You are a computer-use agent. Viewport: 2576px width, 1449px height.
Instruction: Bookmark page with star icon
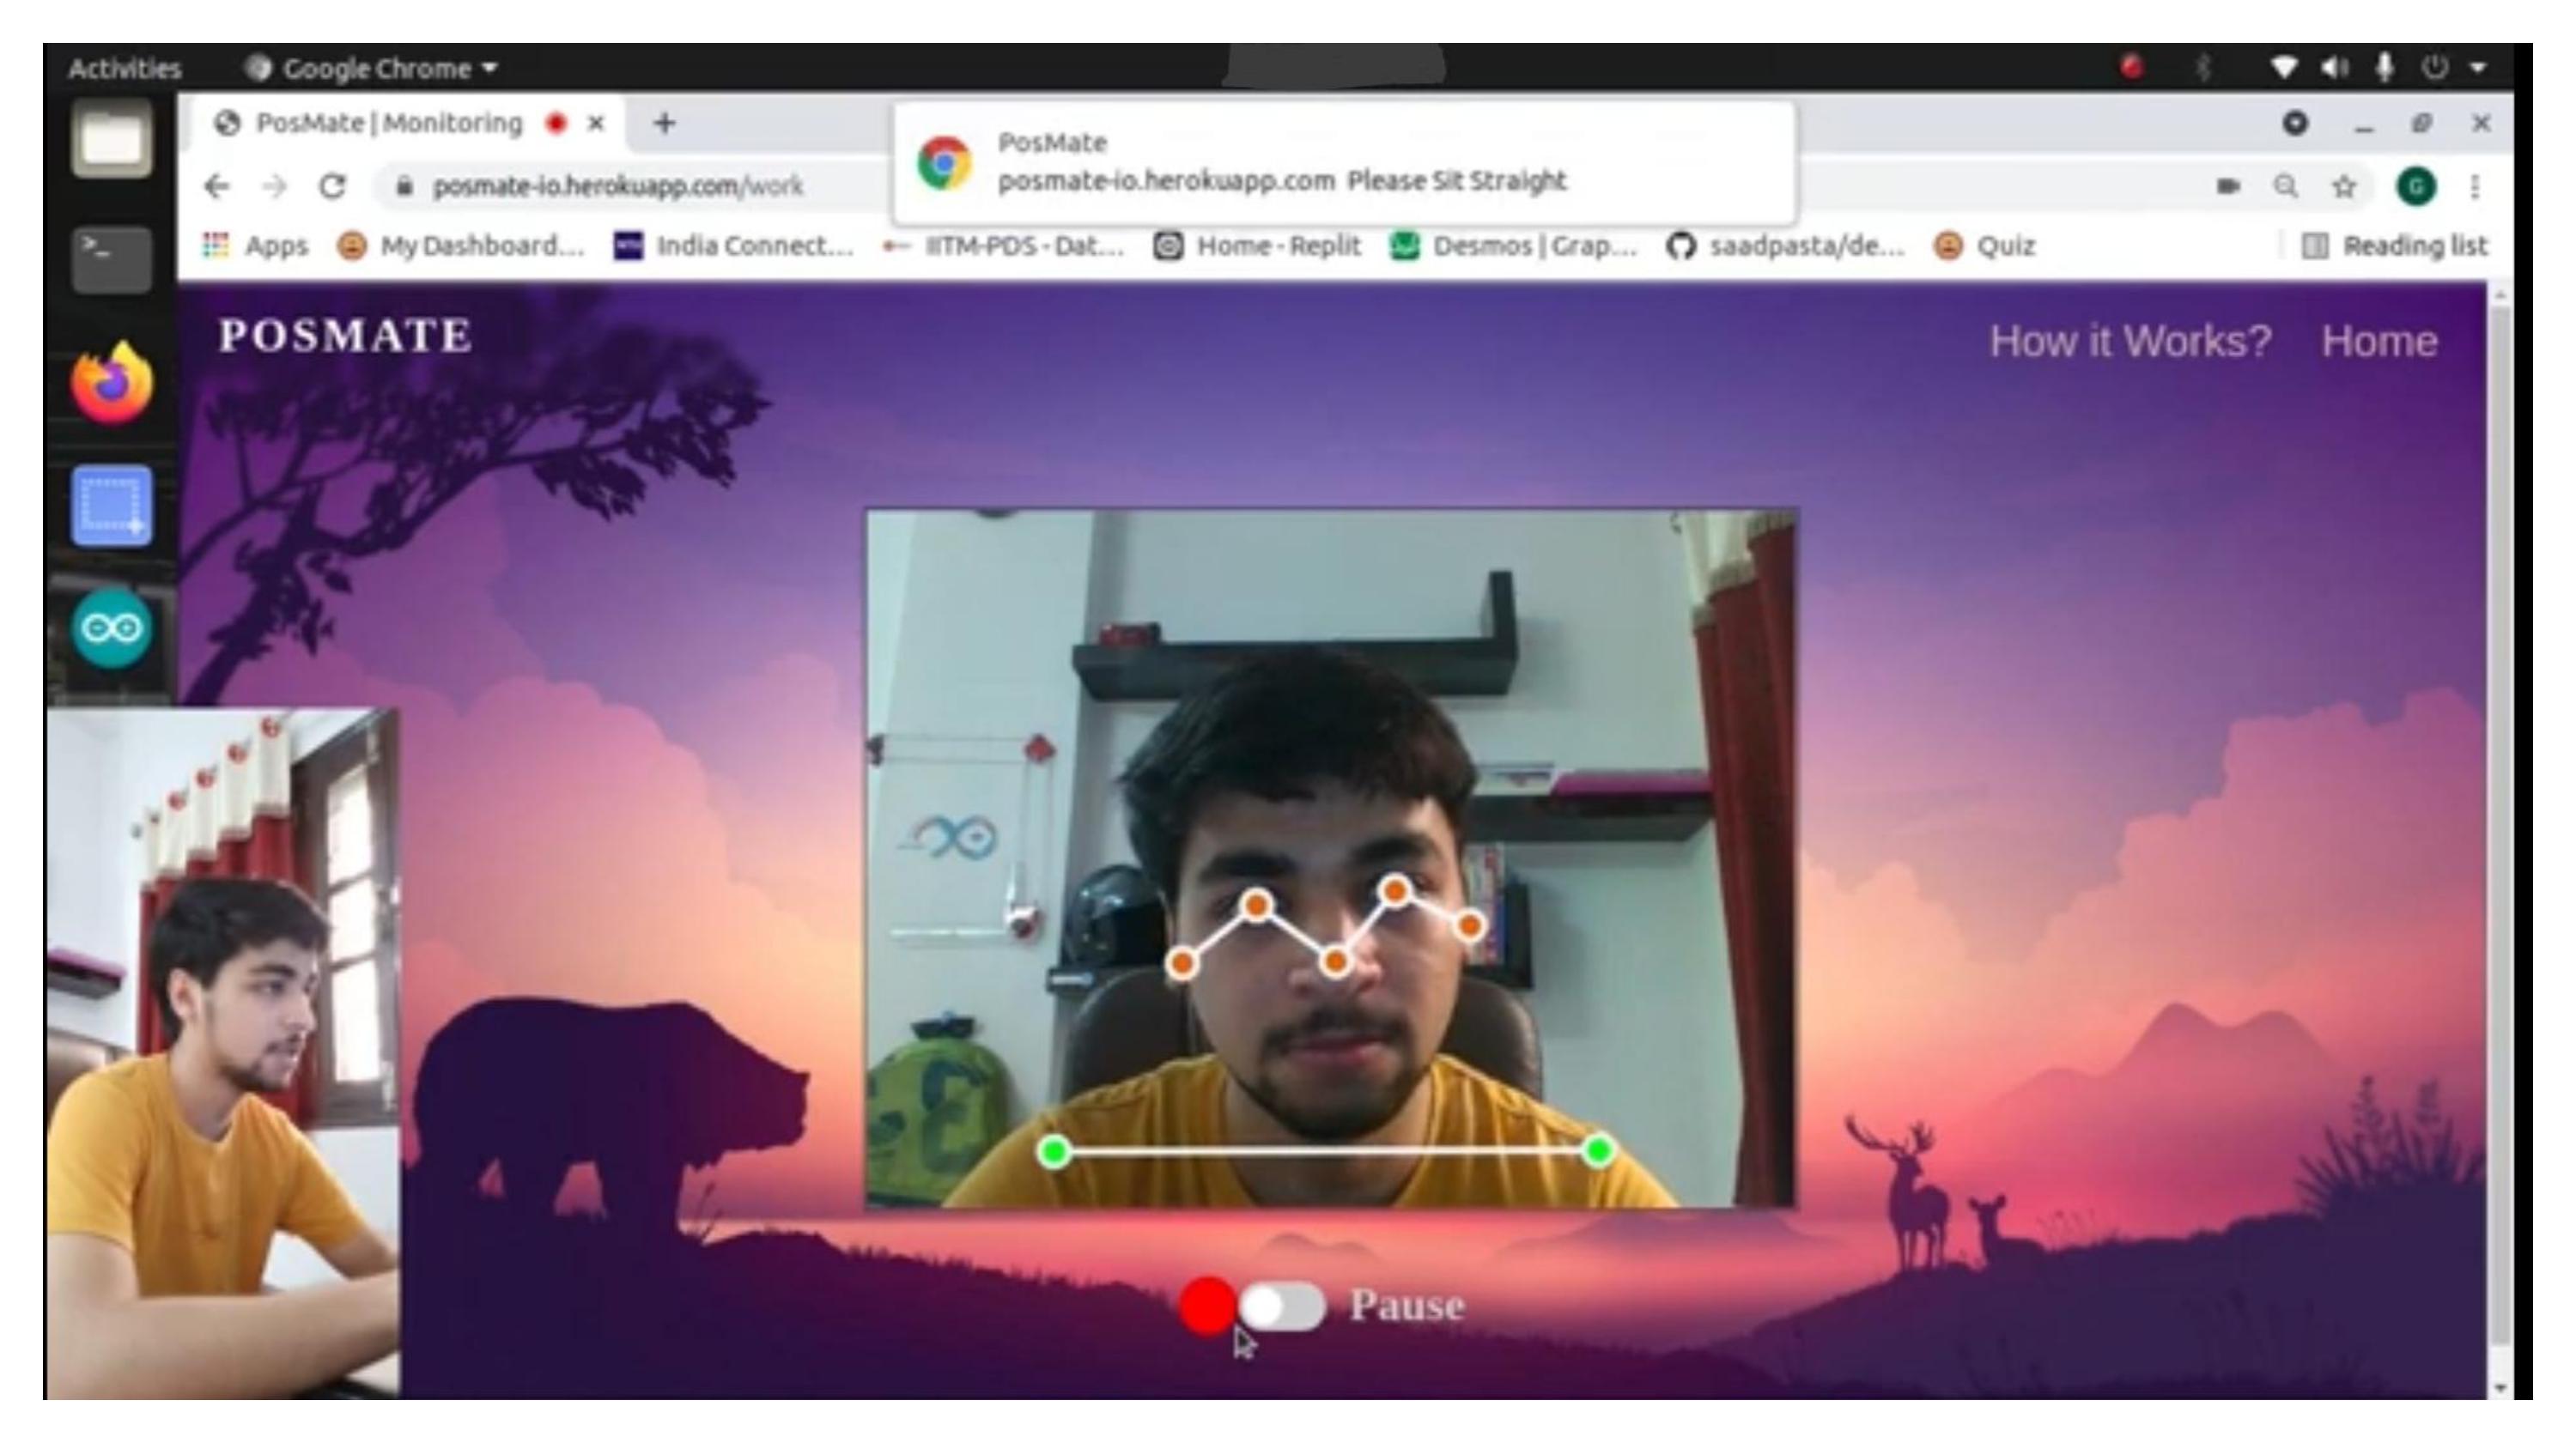(2345, 186)
